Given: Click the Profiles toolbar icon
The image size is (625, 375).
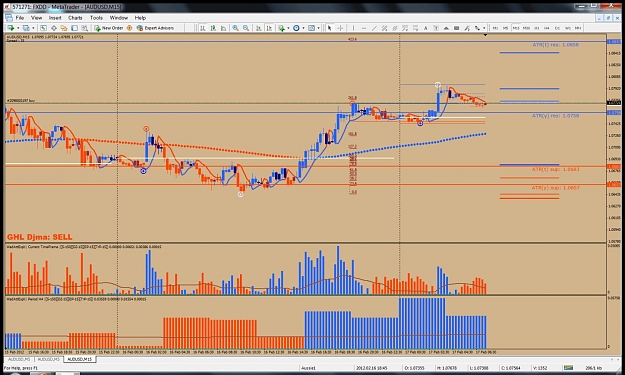Looking at the screenshot, I should (26, 28).
